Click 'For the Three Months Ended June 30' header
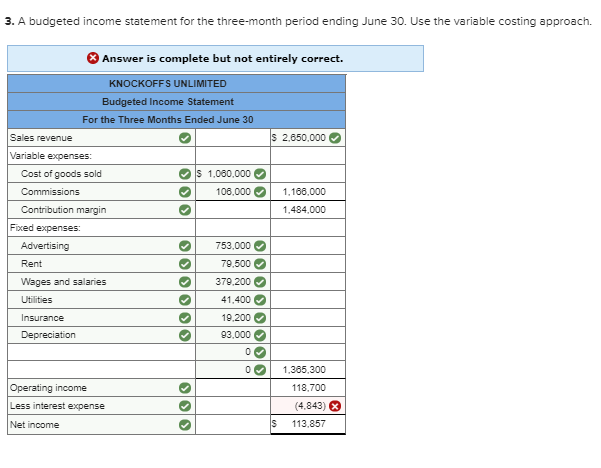Image resolution: width=601 pixels, height=468 pixels. (x=176, y=120)
